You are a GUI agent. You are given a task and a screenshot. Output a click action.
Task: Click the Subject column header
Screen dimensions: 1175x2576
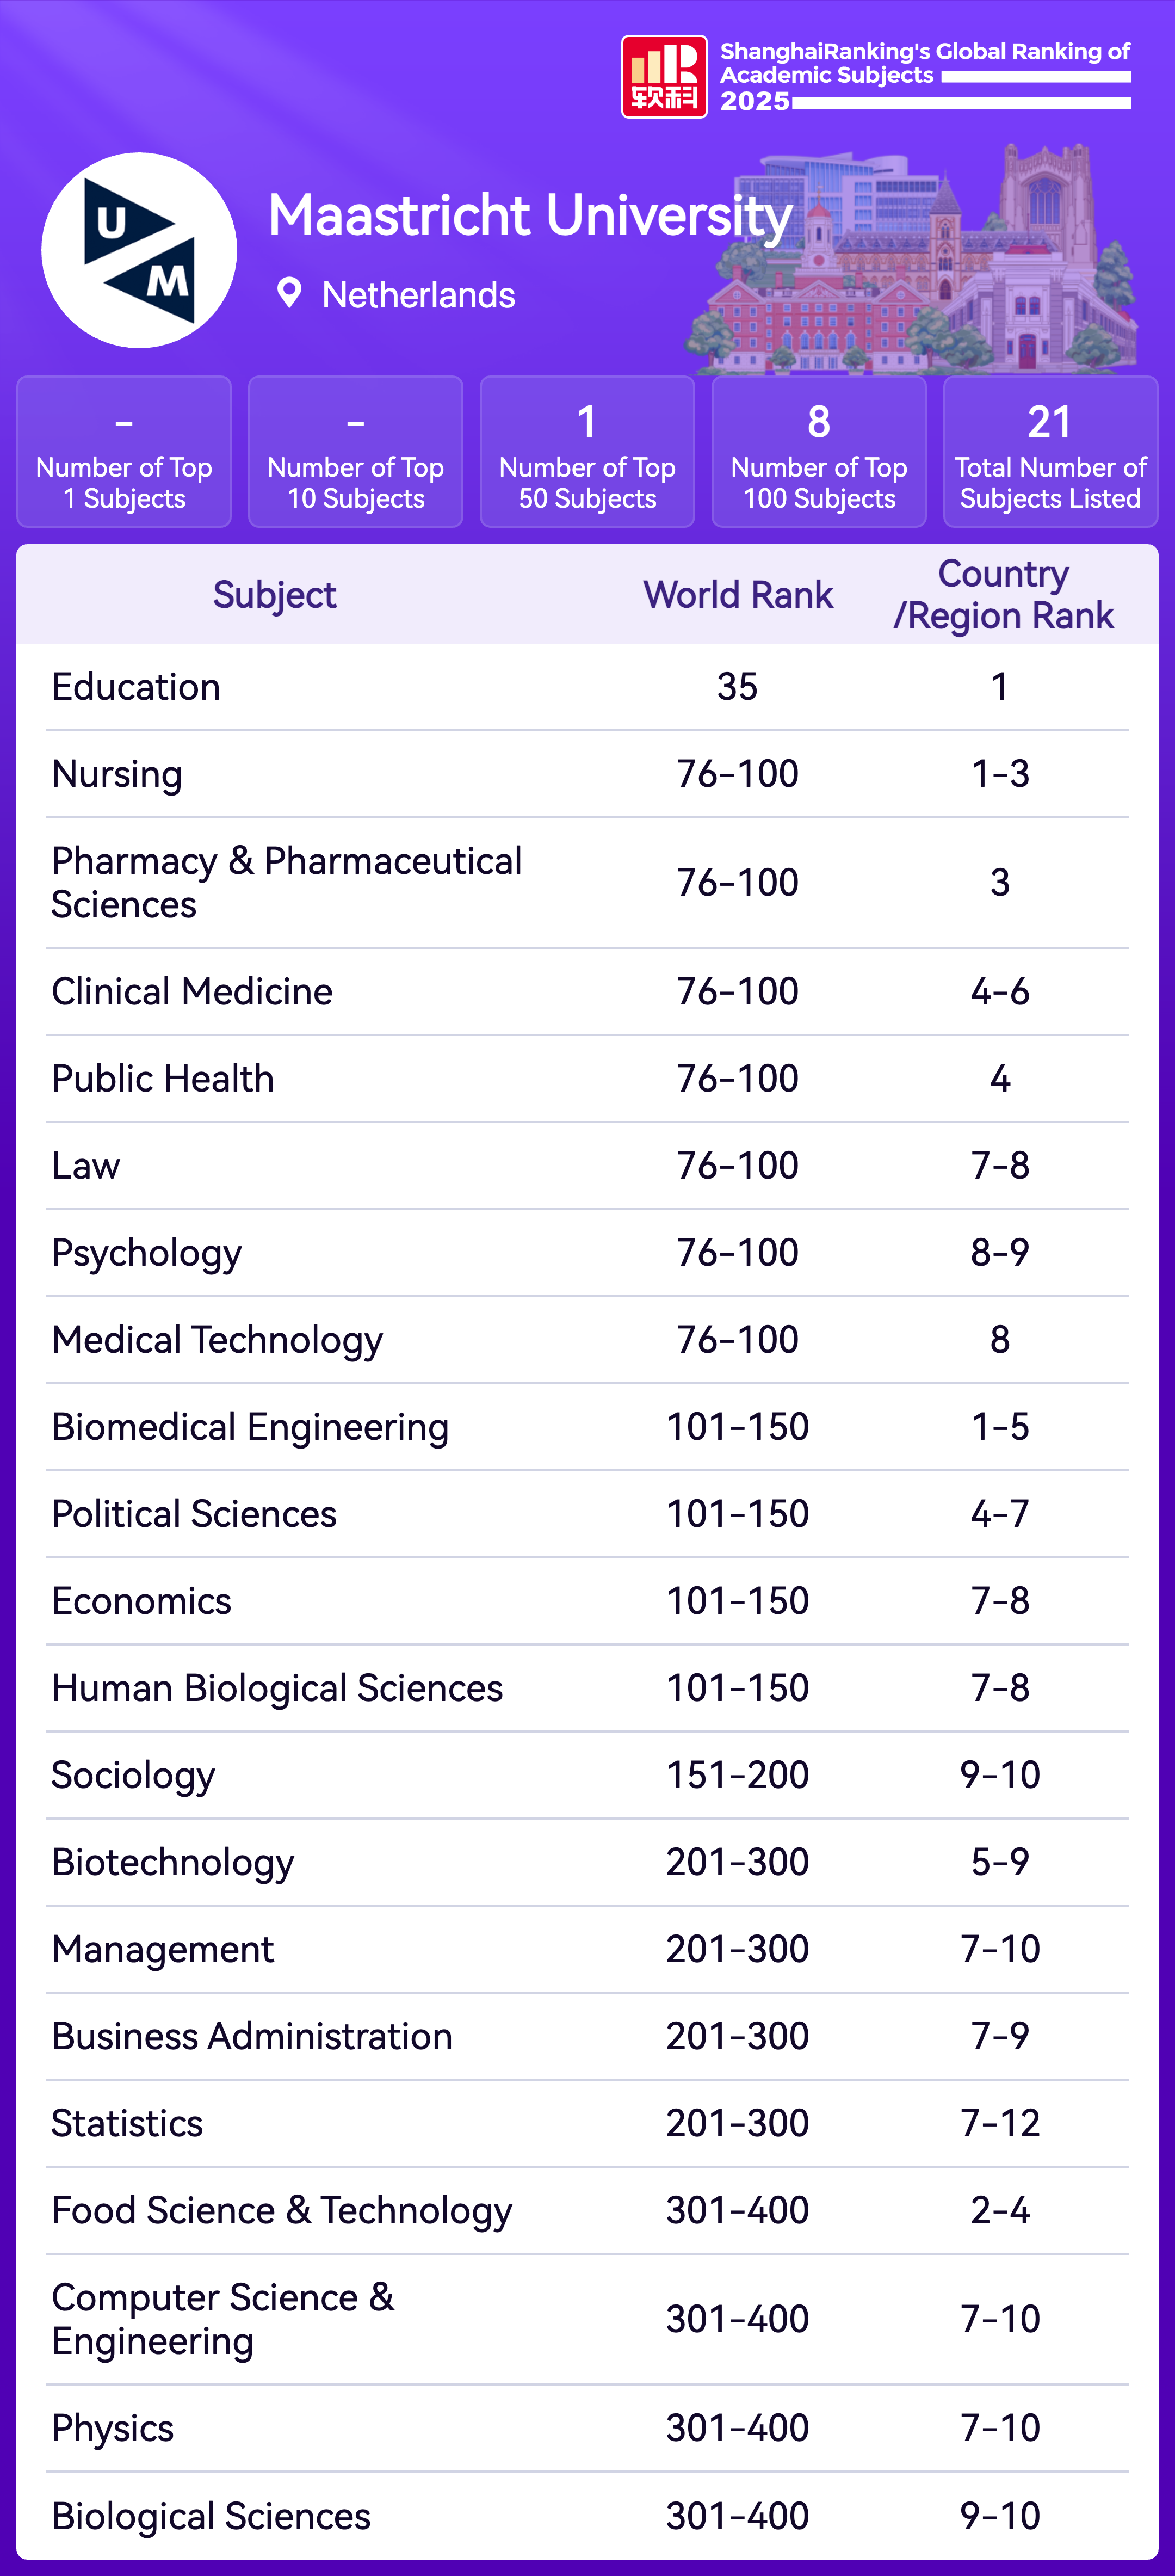tap(274, 595)
